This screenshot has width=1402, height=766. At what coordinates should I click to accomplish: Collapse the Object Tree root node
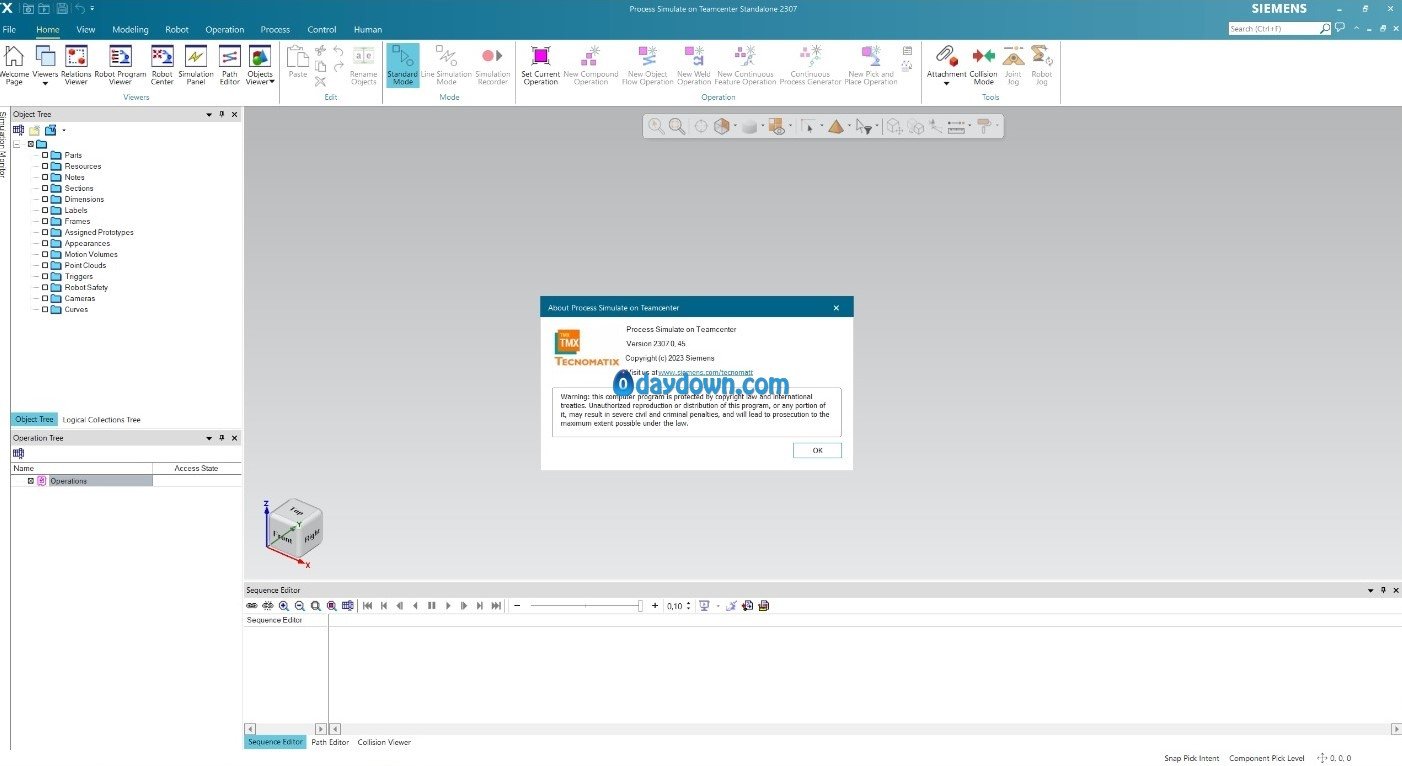click(x=17, y=144)
